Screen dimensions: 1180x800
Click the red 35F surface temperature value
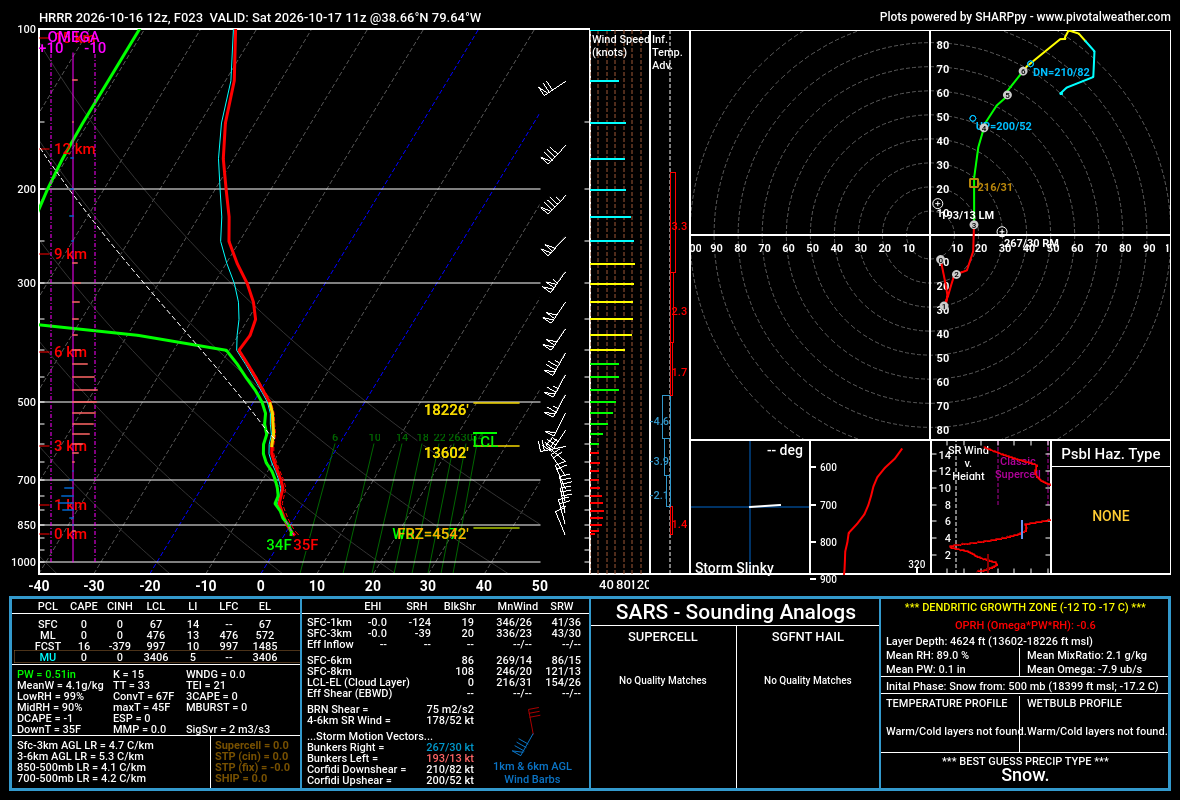[x=306, y=544]
